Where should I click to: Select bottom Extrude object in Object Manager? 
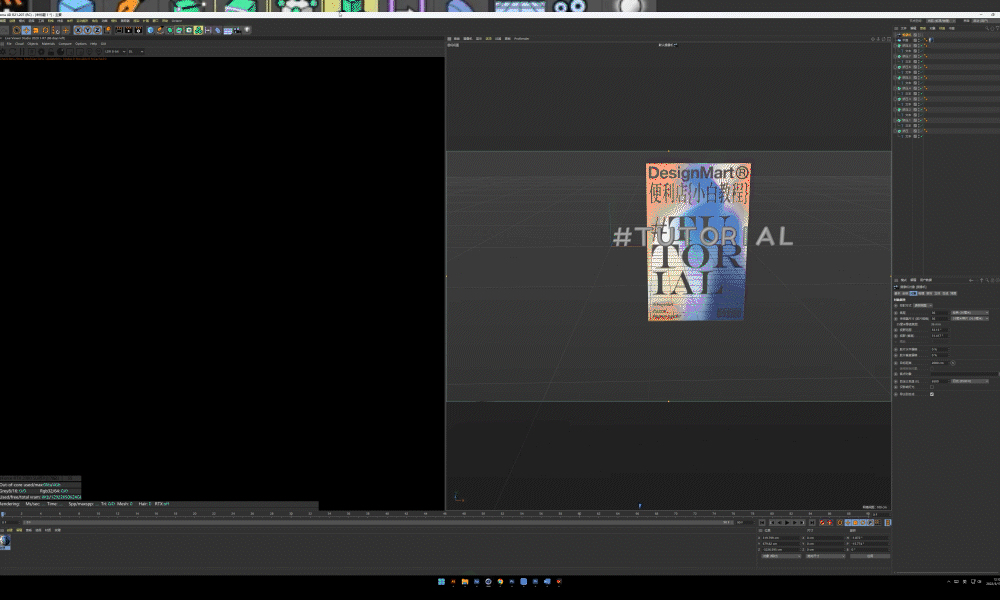(x=905, y=131)
